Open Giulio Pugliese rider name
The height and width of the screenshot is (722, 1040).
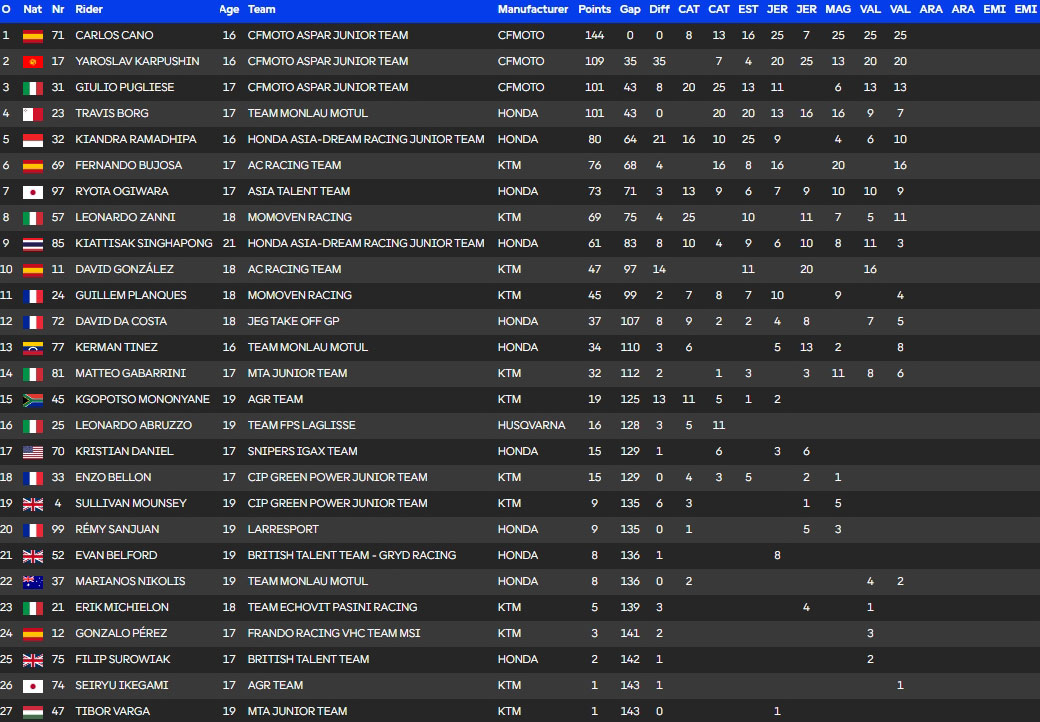125,87
